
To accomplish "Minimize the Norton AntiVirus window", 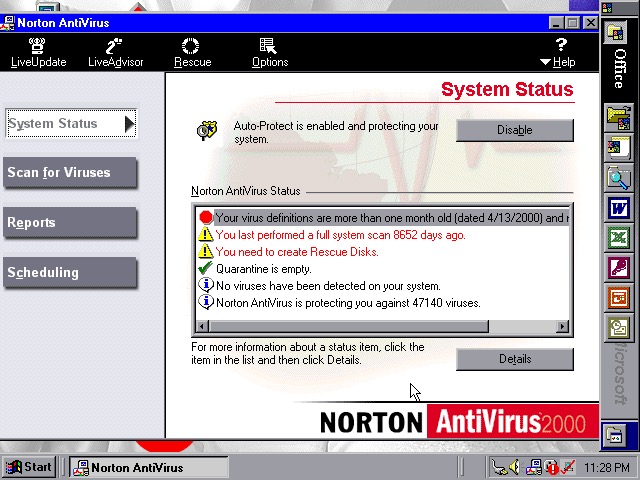I will tap(556, 23).
